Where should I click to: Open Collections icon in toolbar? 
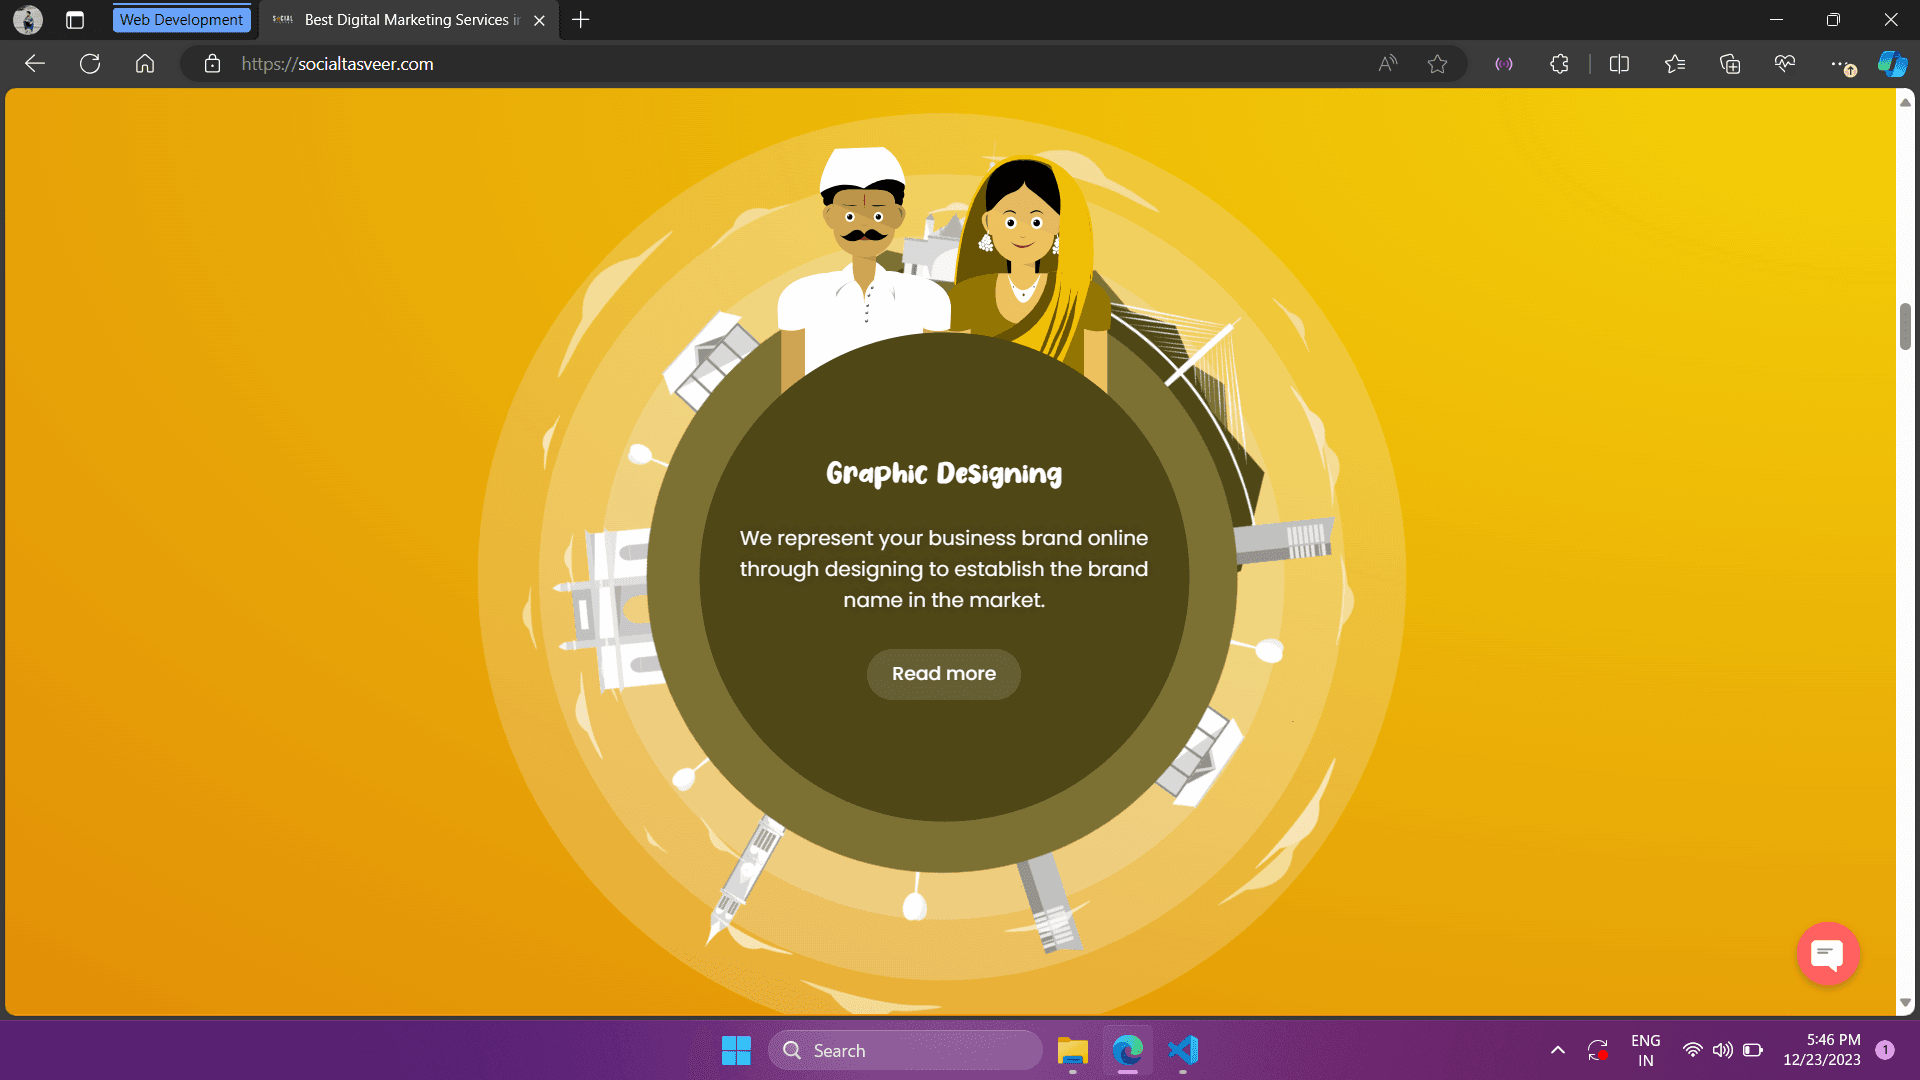pyautogui.click(x=1730, y=64)
